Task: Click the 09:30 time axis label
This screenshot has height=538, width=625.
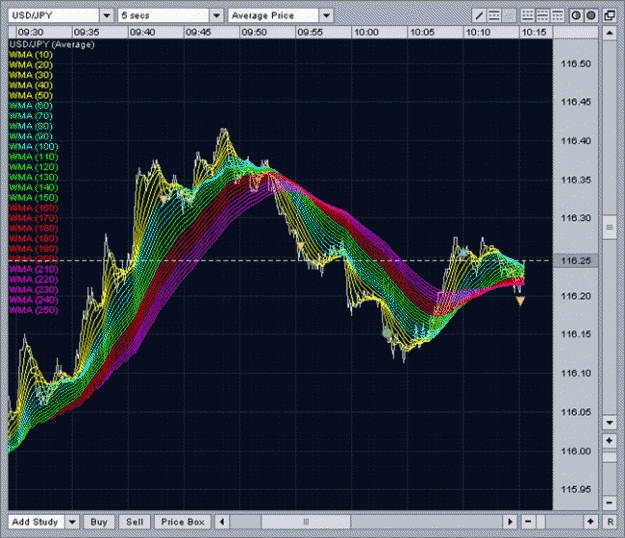Action: tap(30, 32)
